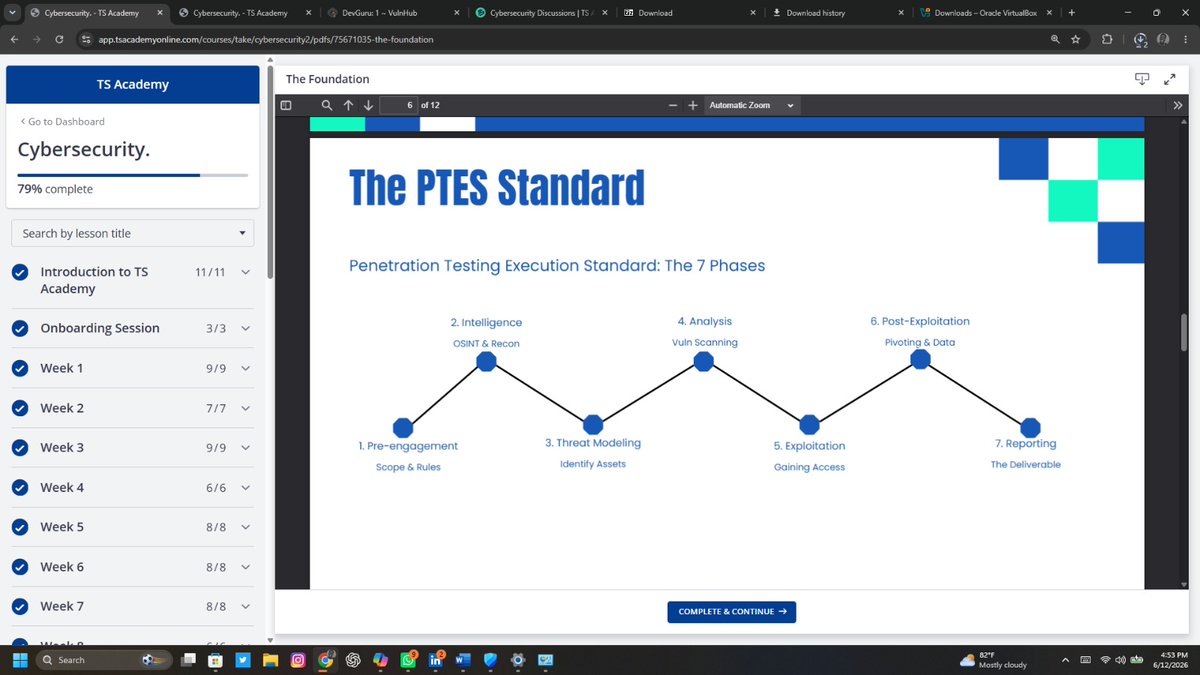1200x675 pixels.
Task: Open the Week 6 lesson group
Action: pos(132,567)
